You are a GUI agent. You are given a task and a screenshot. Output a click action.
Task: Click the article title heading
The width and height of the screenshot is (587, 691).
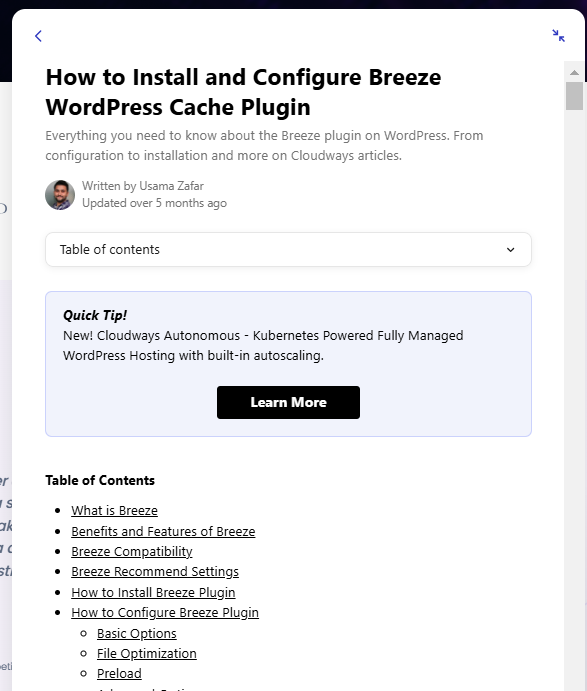tap(243, 92)
